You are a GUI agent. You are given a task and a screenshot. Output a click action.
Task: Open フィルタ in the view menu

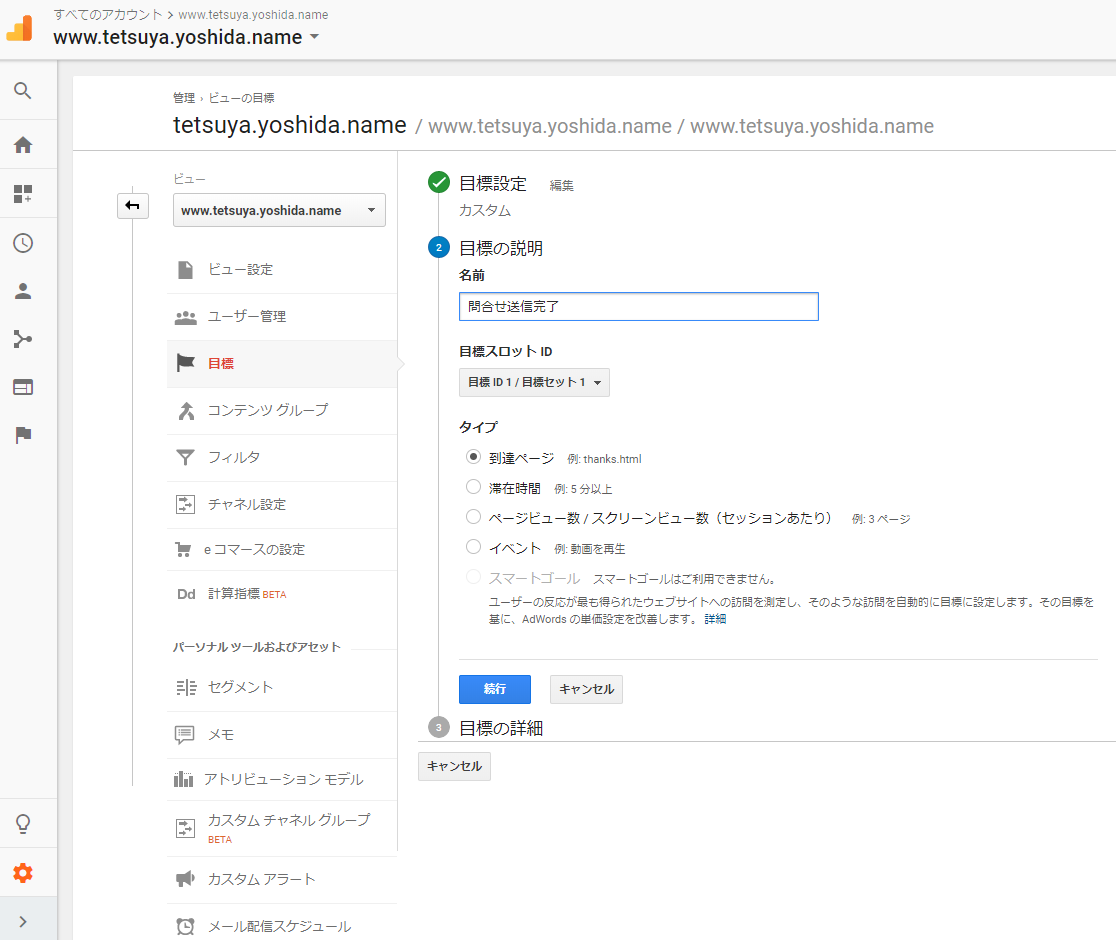point(234,457)
